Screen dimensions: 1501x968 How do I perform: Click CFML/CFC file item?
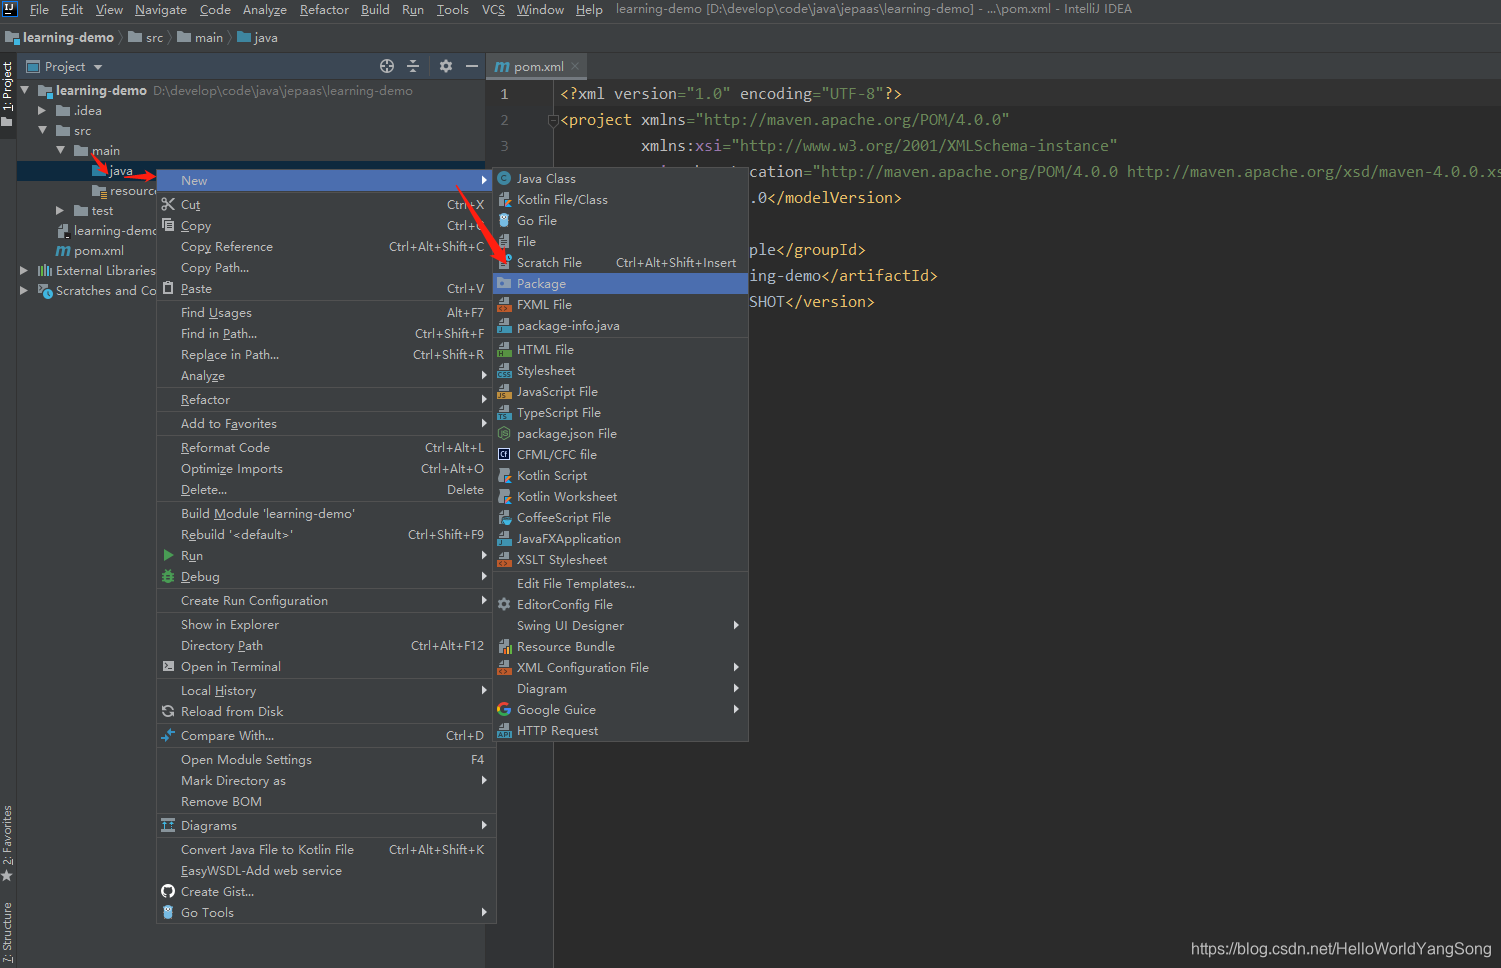click(x=621, y=454)
